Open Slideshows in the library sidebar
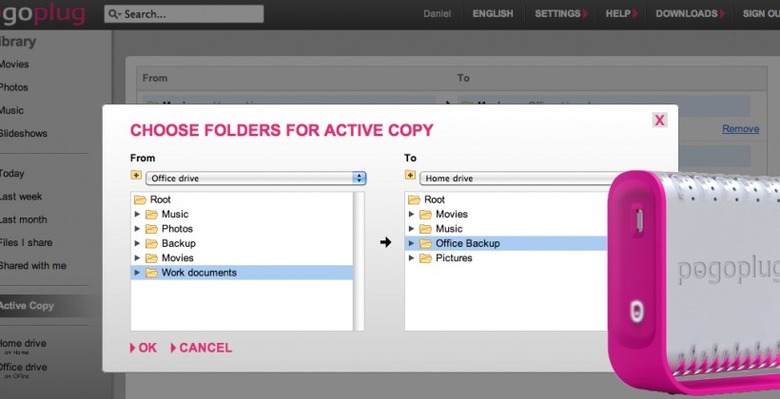Image resolution: width=780 pixels, height=399 pixels. (23, 133)
